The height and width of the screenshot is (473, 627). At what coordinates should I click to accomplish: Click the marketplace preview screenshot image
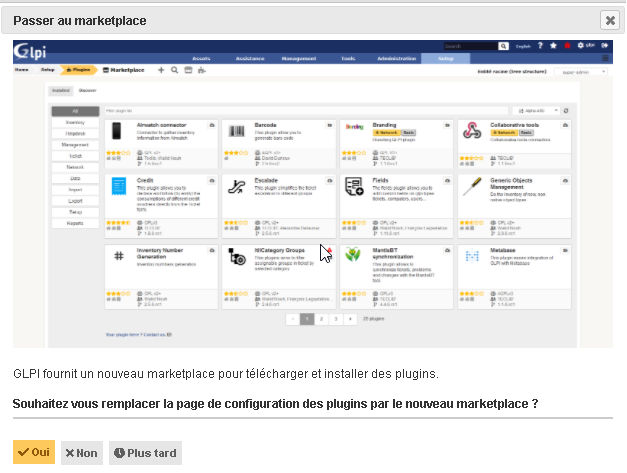[x=313, y=194]
